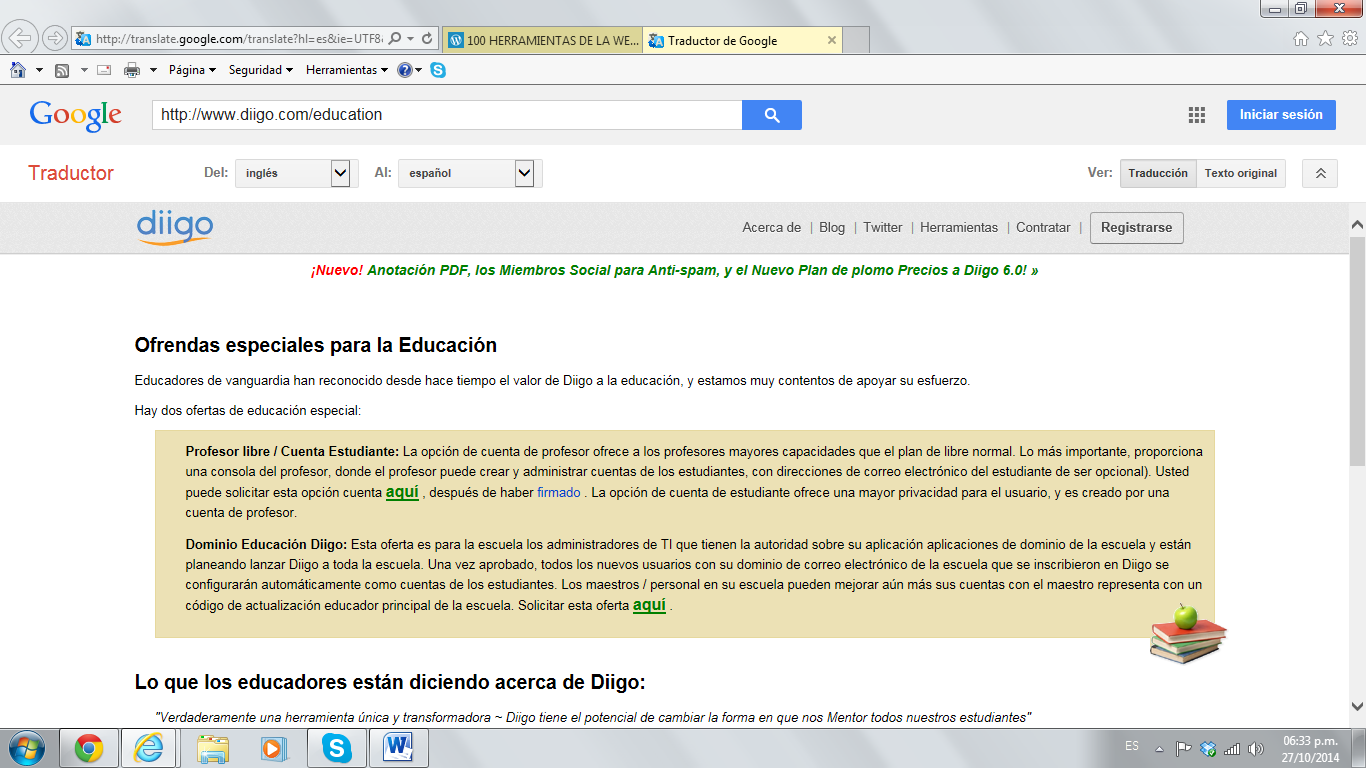This screenshot has height=768, width=1366.
Task: Switch view to Traducción
Action: click(x=1157, y=173)
